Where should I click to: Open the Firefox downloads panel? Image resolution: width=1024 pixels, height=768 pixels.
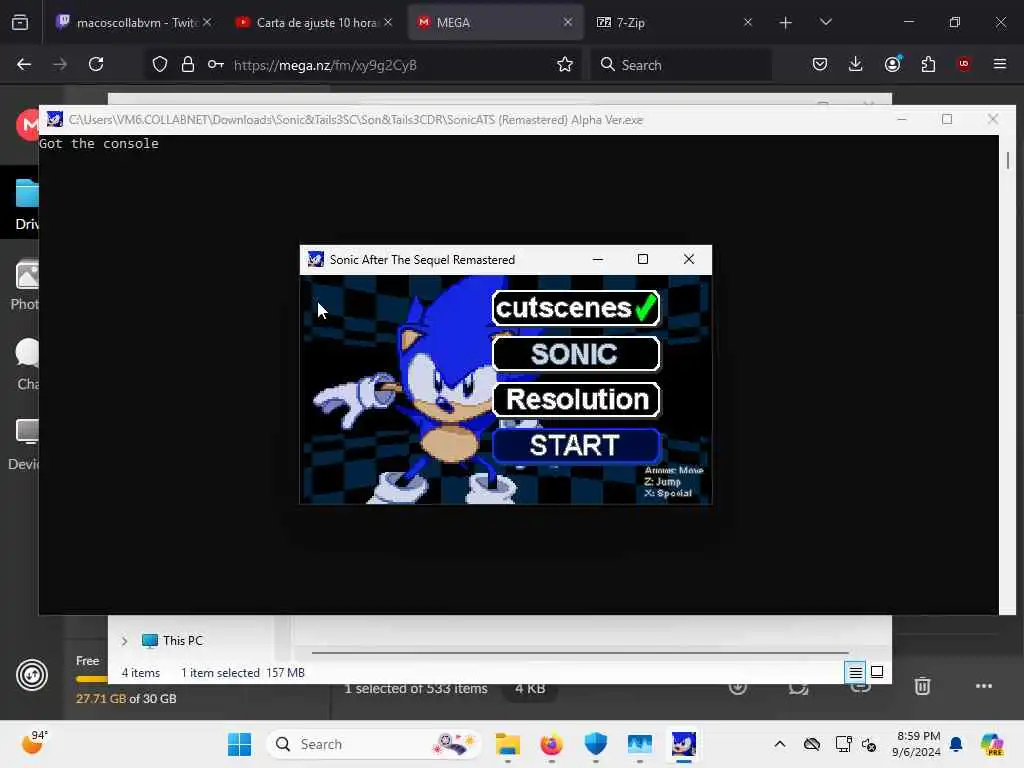[856, 64]
